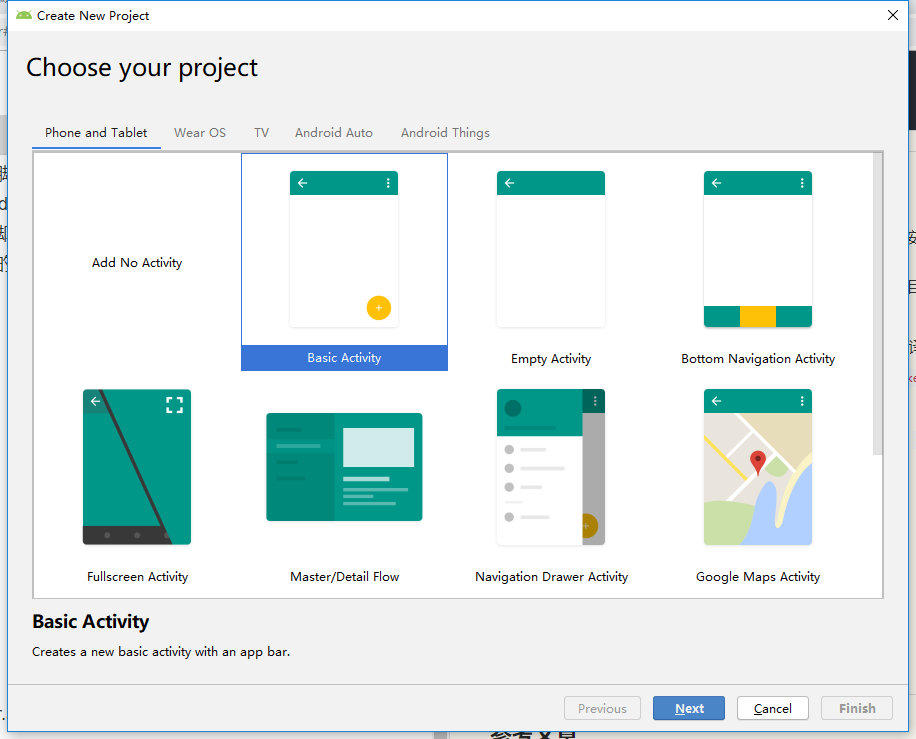Screen dimensions: 916x739
Task: Select the Google Maps Activity thumbnail
Action: tap(758, 467)
